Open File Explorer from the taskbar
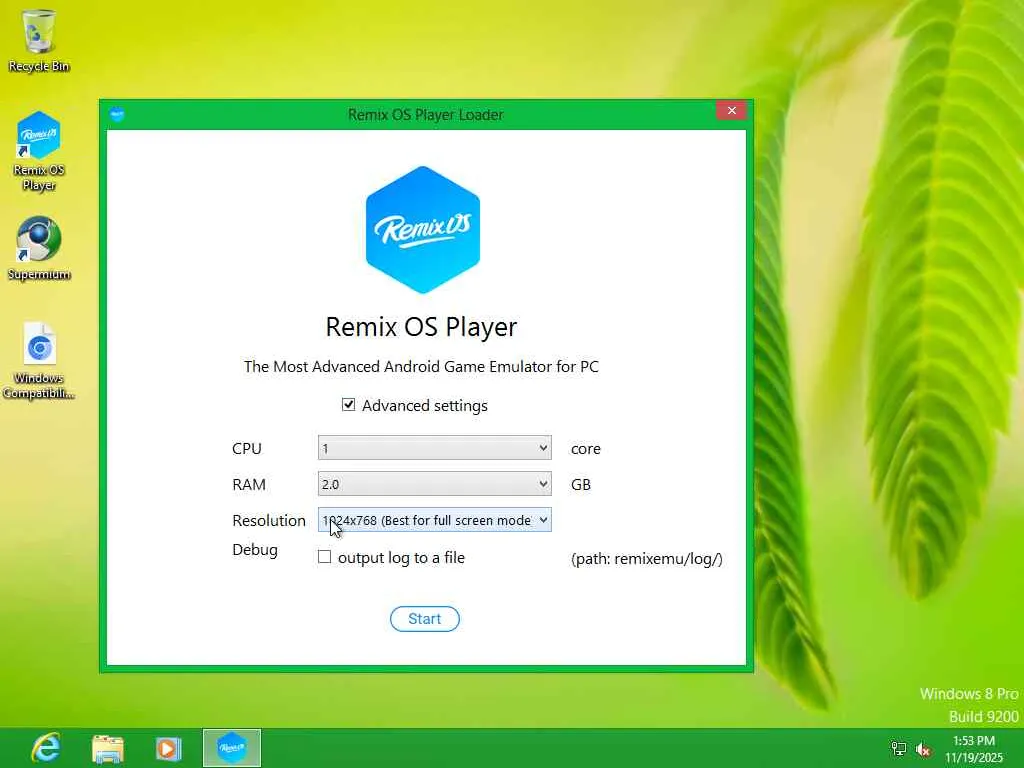 [108, 748]
